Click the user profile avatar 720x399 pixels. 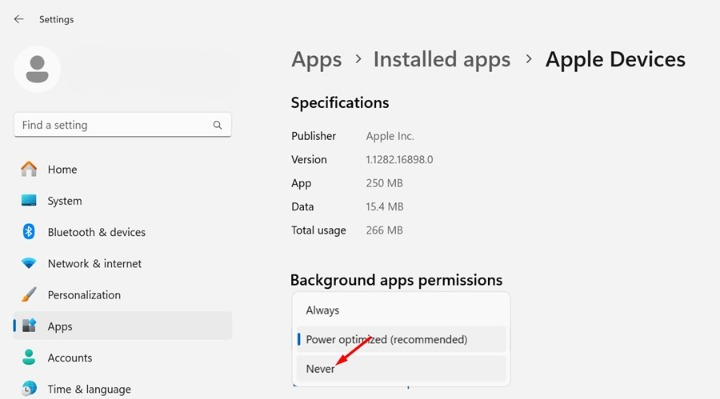pos(37,69)
